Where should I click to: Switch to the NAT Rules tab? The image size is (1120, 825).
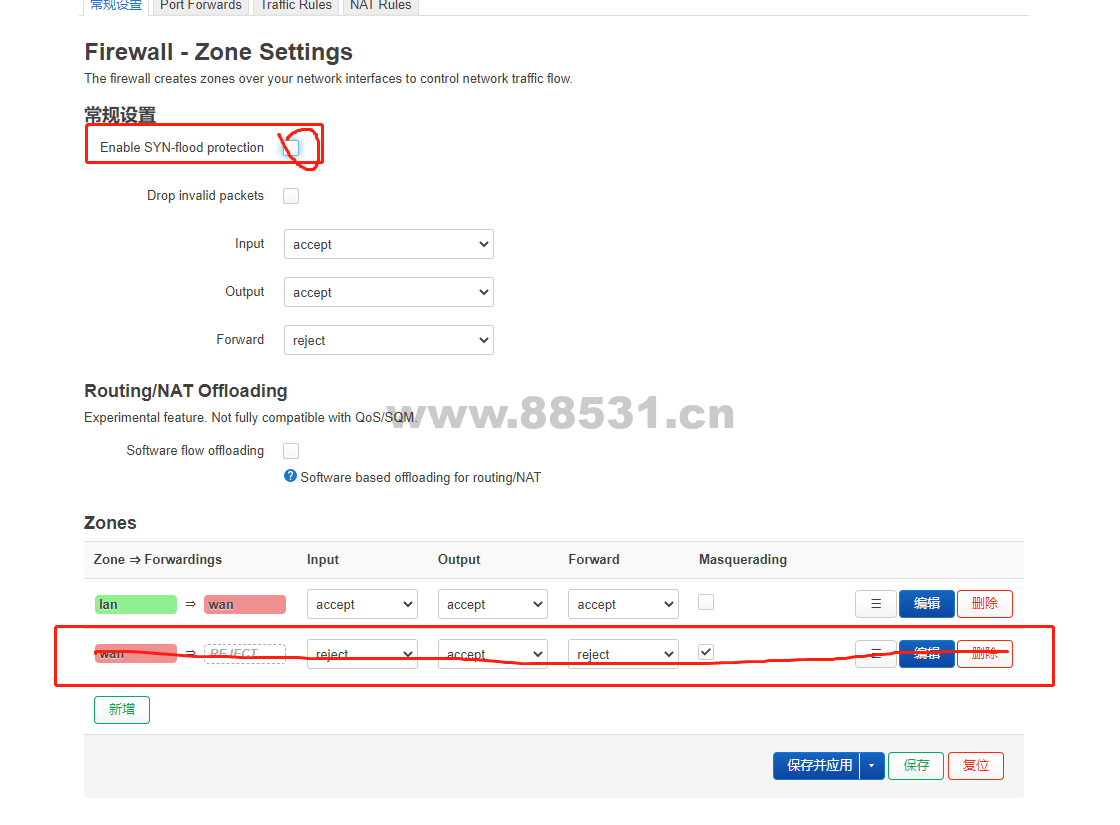(x=381, y=6)
